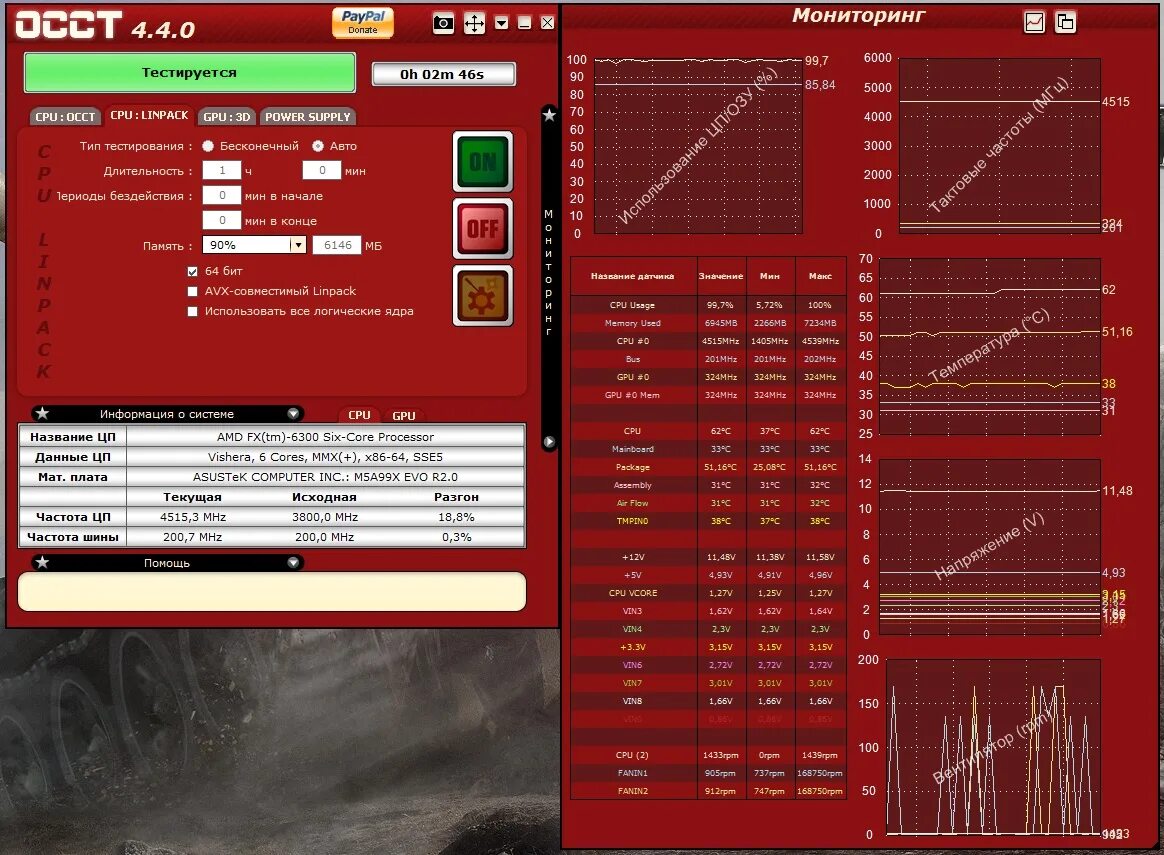1164x855 pixels.
Task: Open settings with the gear wrench icon
Action: pyautogui.click(x=483, y=295)
